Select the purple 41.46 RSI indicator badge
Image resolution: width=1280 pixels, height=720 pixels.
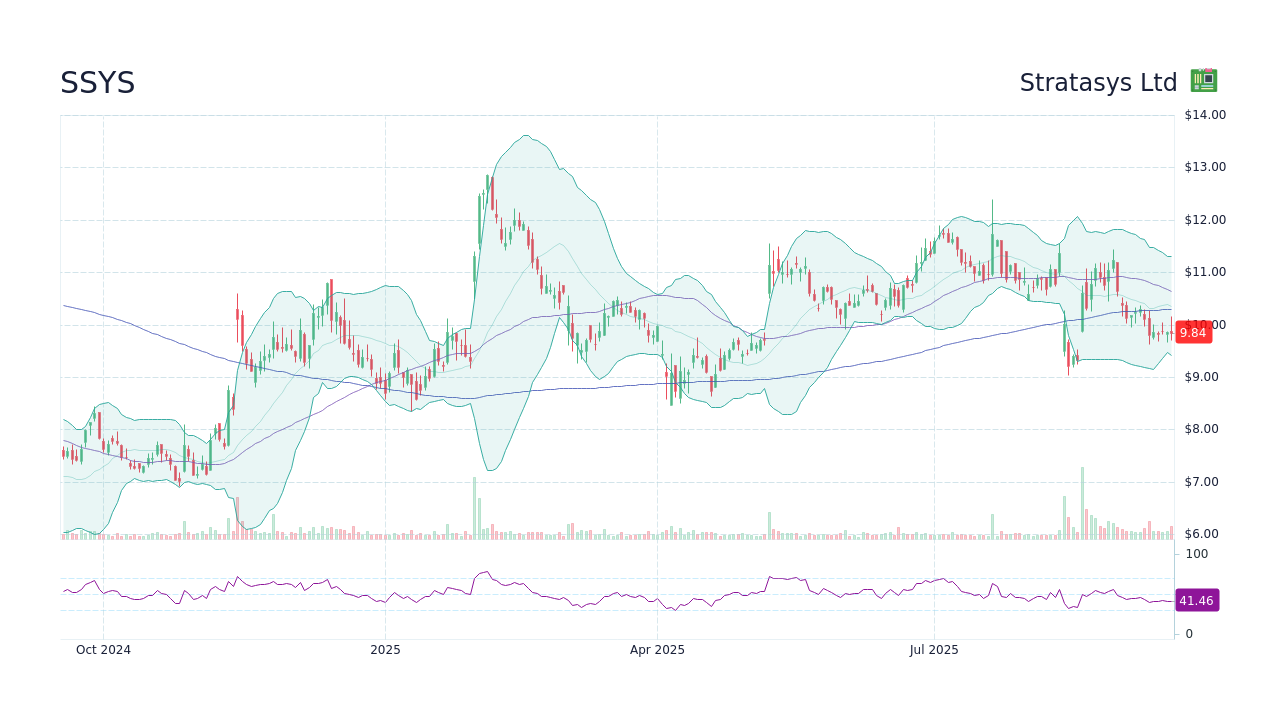click(x=1196, y=600)
